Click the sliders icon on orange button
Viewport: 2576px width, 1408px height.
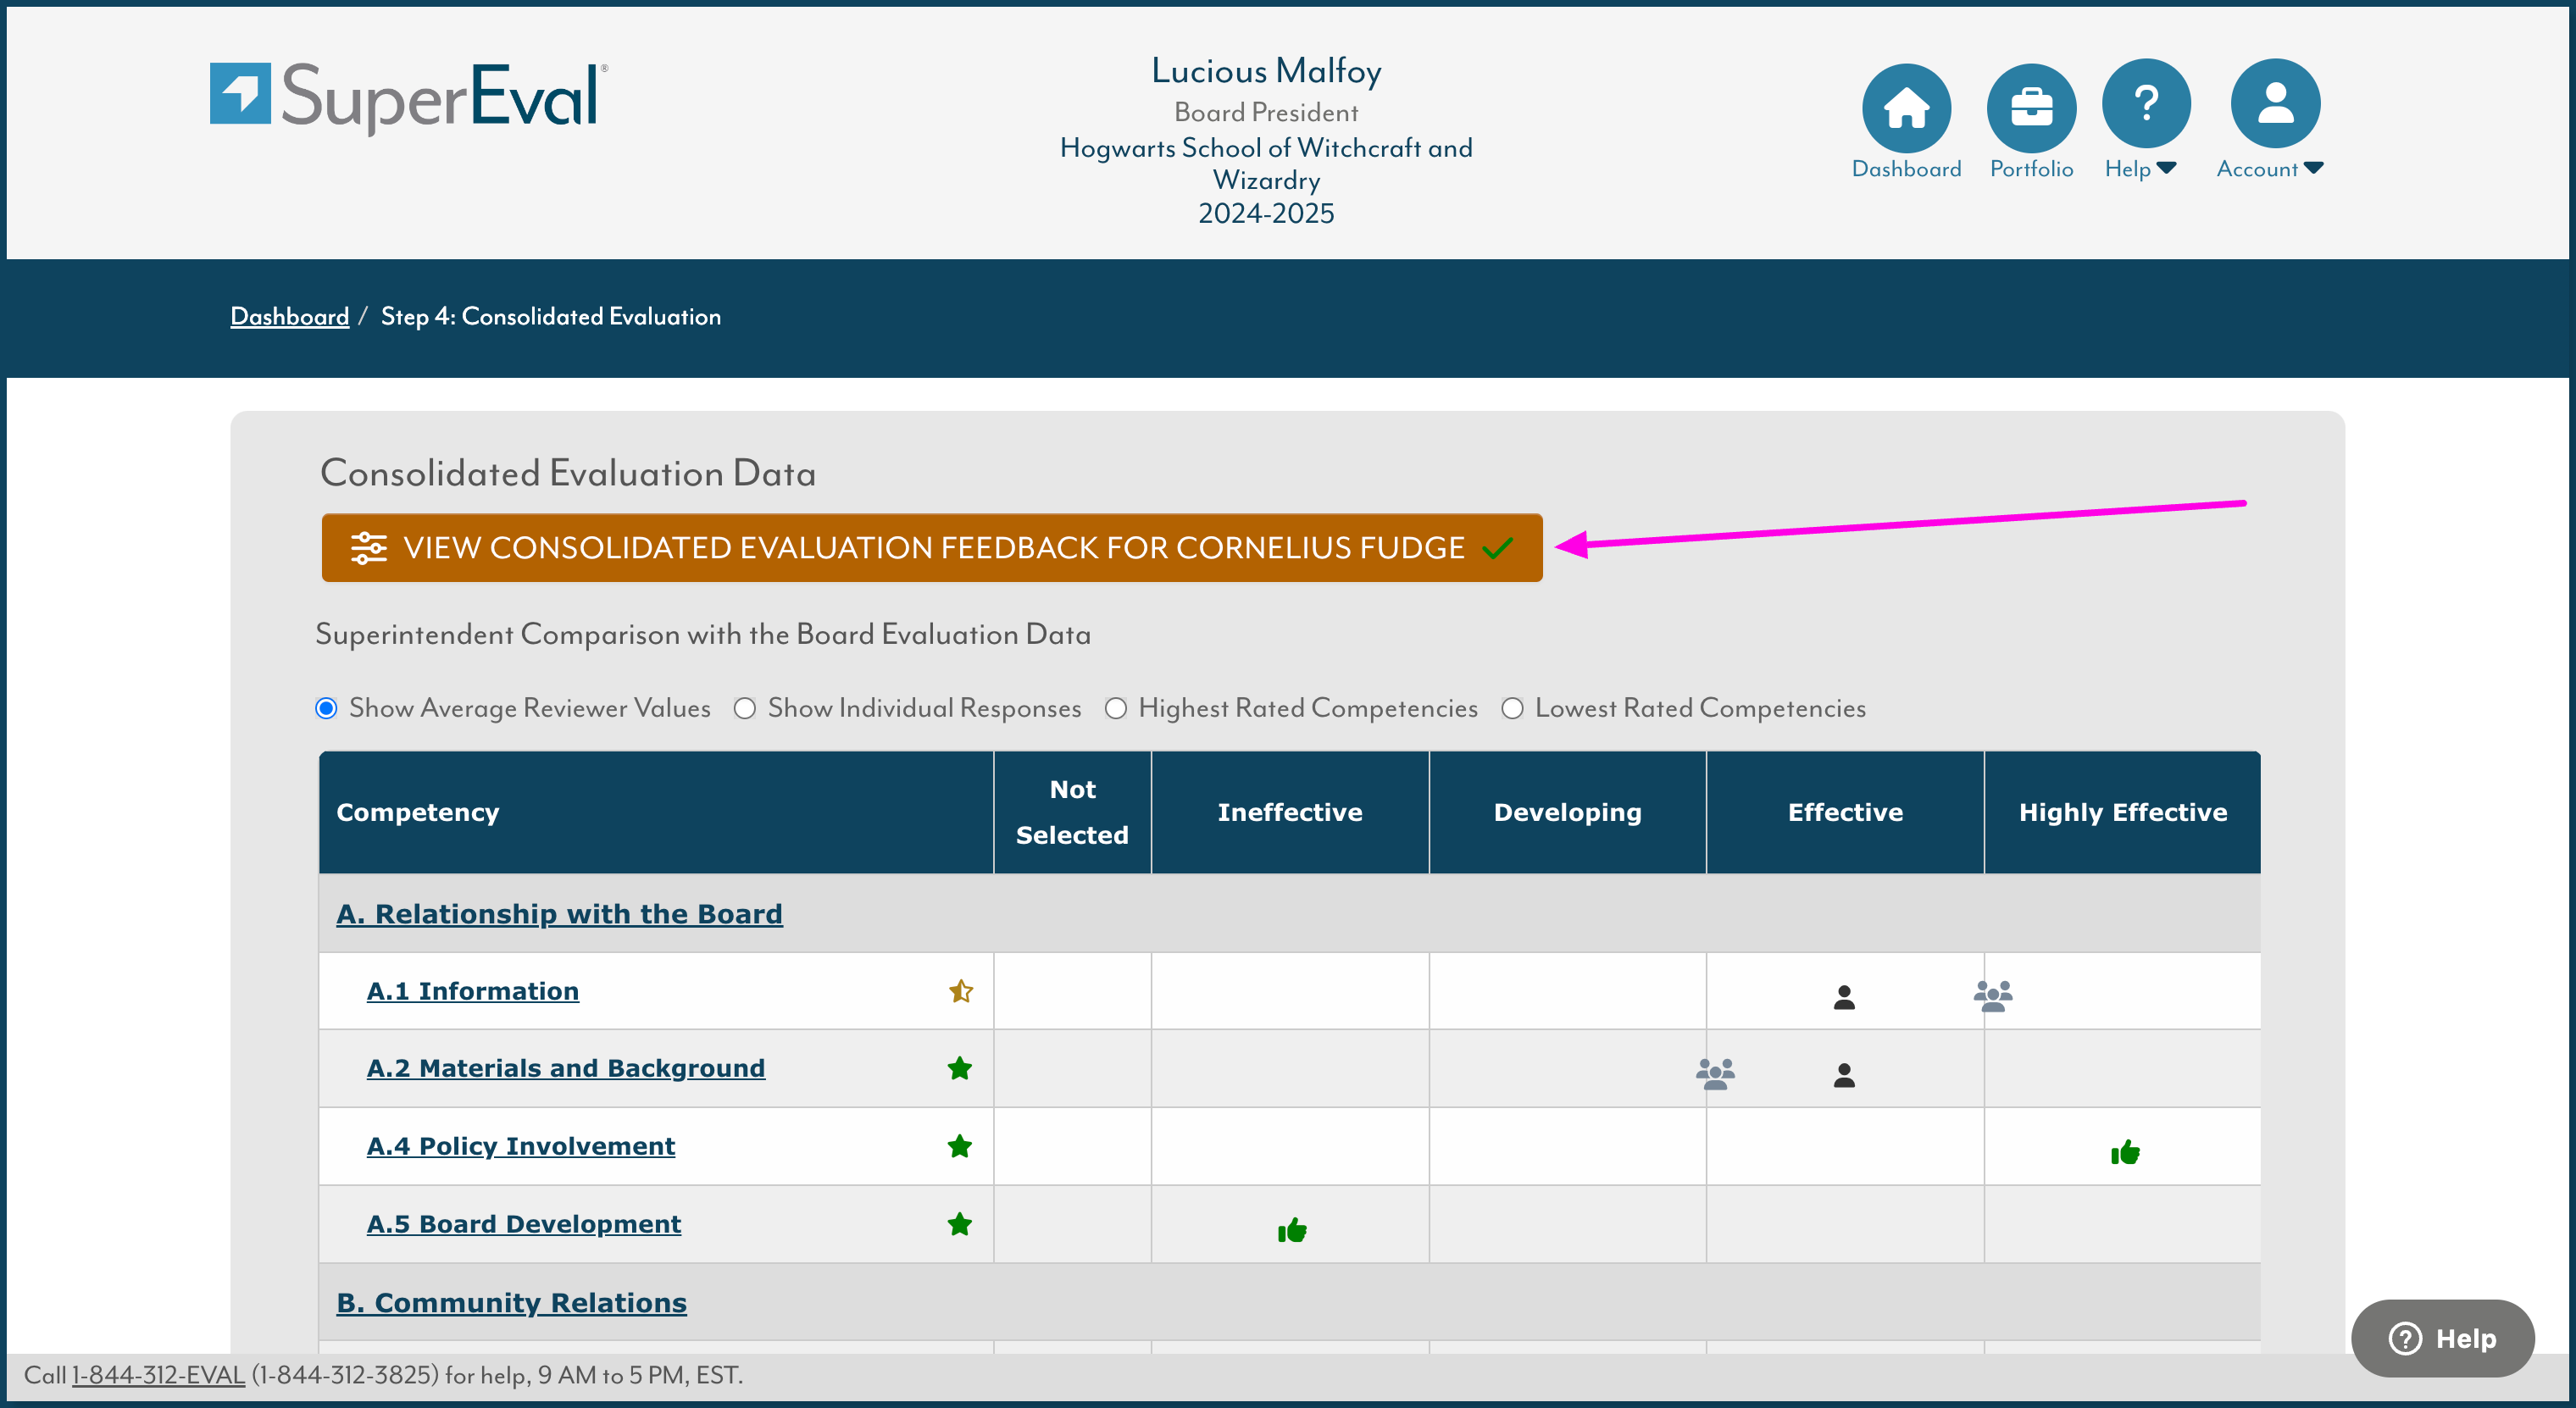click(368, 548)
